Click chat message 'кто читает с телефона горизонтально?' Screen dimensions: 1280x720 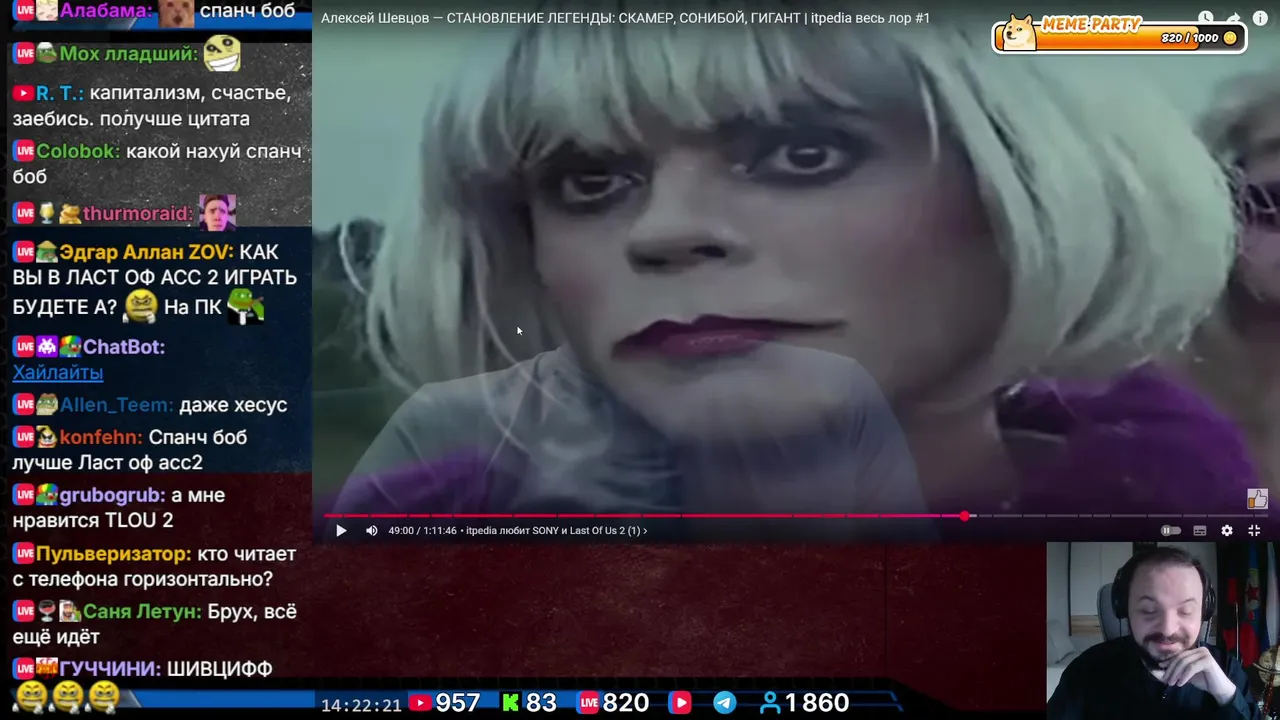(x=154, y=566)
